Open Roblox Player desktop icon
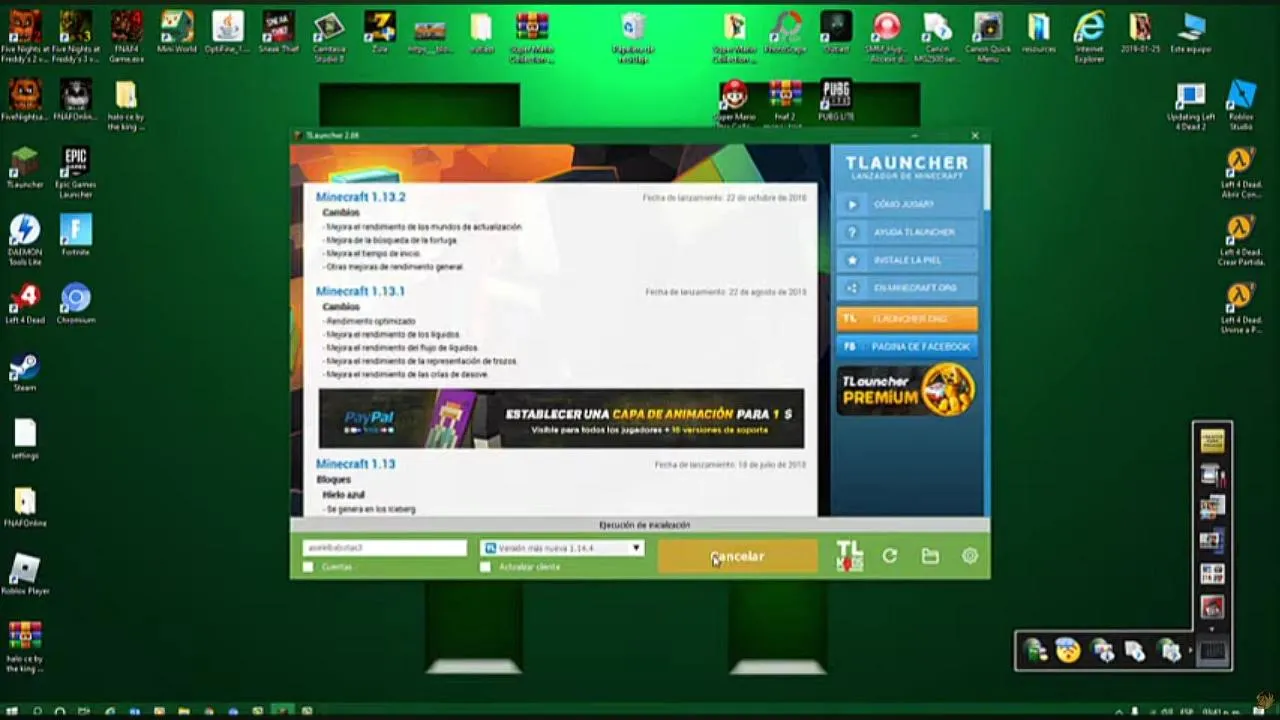 [x=24, y=569]
